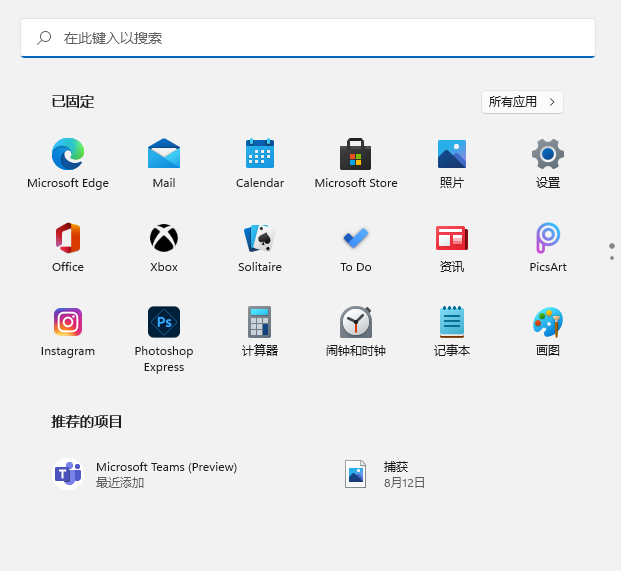621x571 pixels.
Task: Launch the Mail app
Action: (164, 154)
